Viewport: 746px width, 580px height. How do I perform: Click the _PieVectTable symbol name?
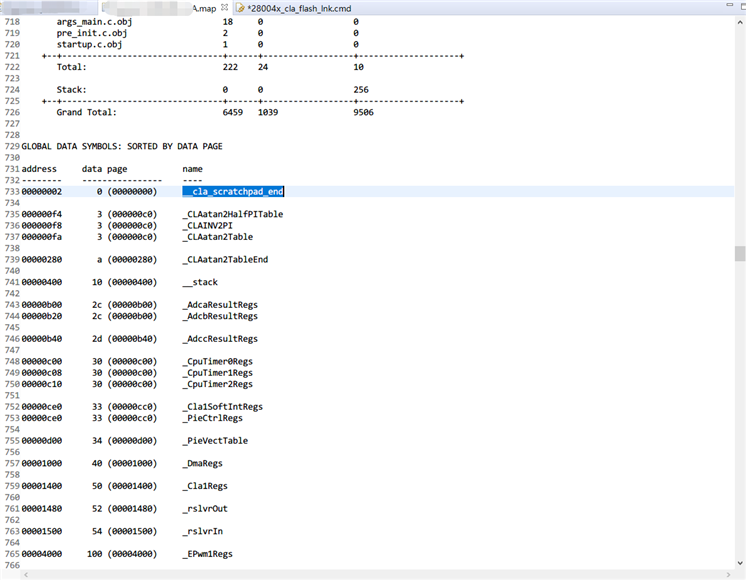tap(215, 441)
